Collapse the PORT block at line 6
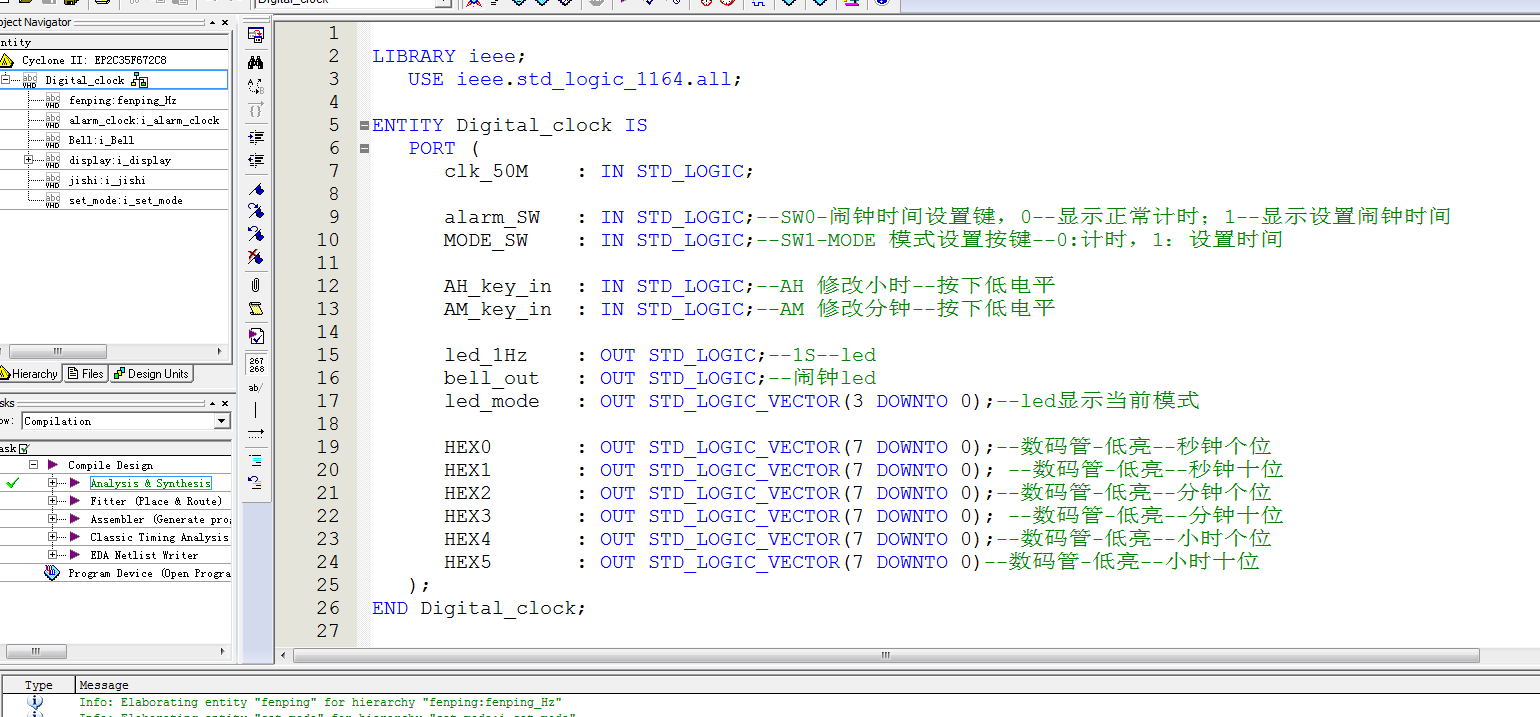Viewport: 1540px width, 717px height. coord(364,148)
